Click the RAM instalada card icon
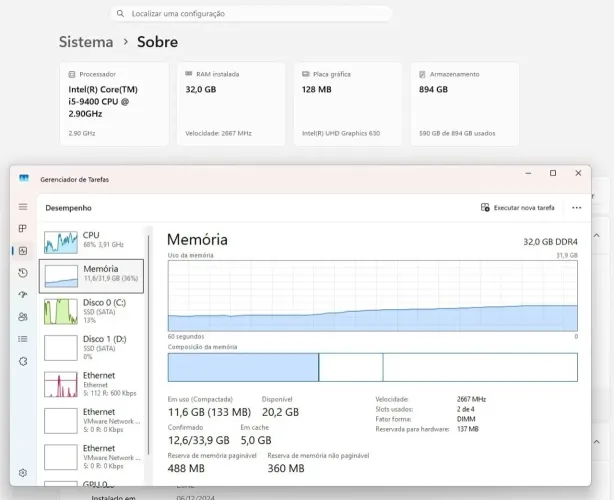 pyautogui.click(x=188, y=74)
